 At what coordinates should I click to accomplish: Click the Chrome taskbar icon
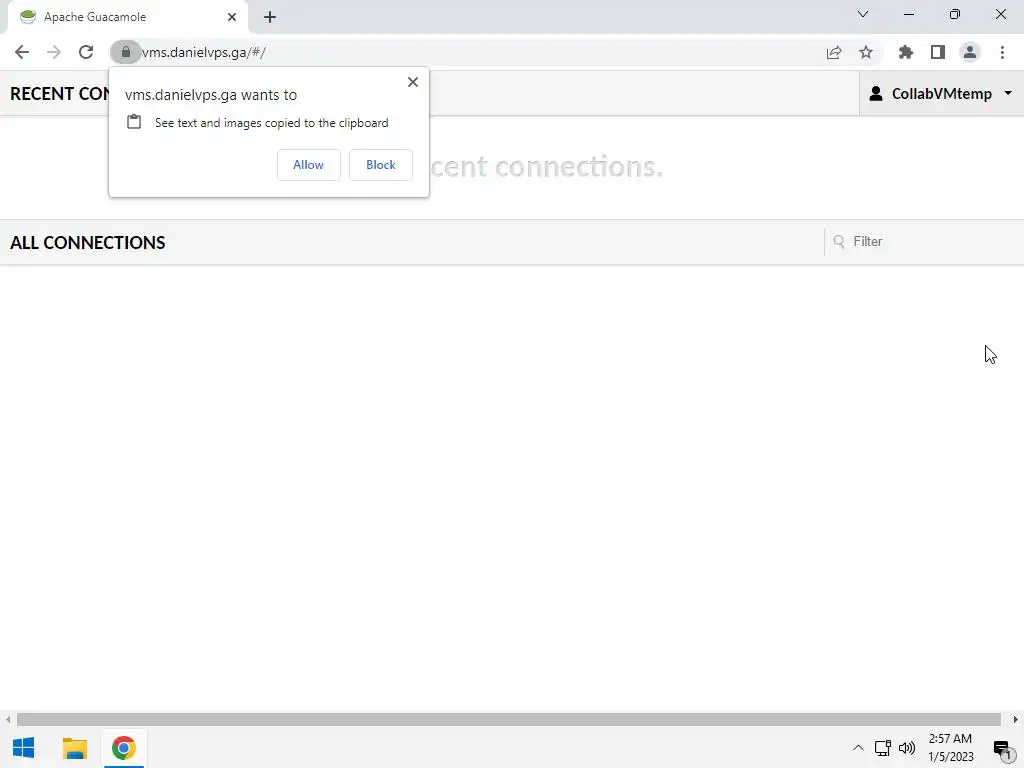click(x=123, y=748)
